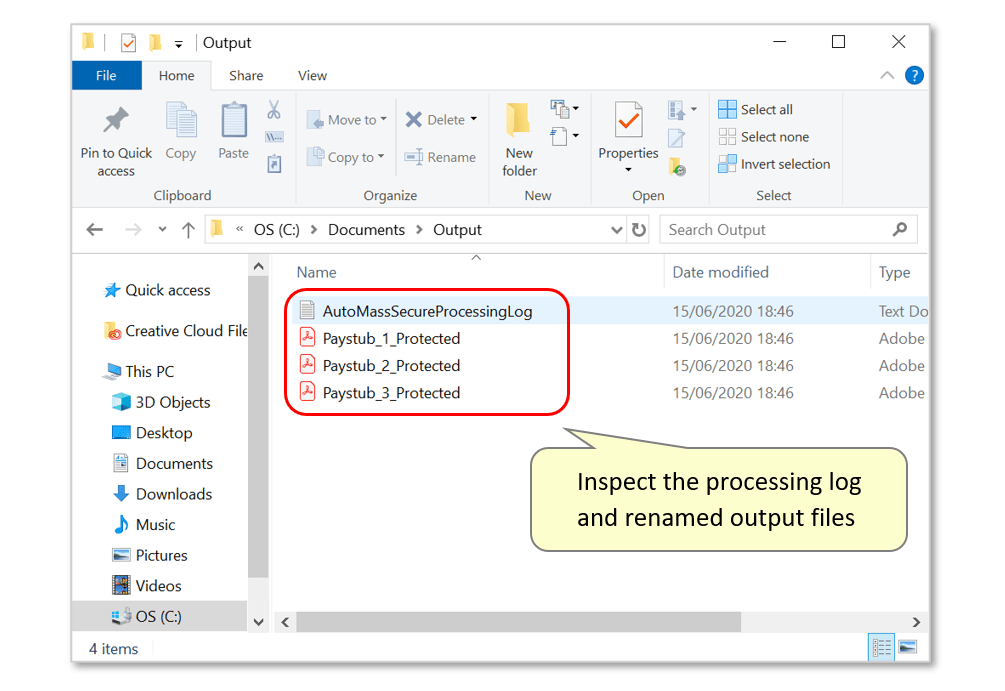Open the View ribbon tab
The height and width of the screenshot is (691, 1005).
tap(311, 75)
